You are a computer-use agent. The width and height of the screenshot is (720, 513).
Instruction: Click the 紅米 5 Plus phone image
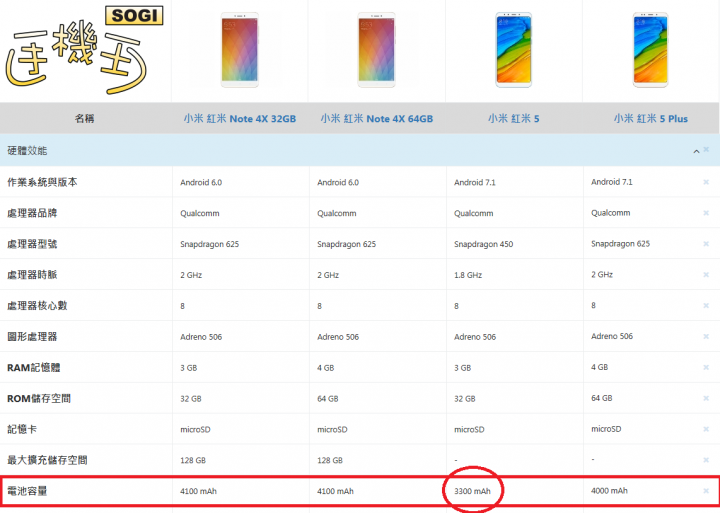coord(651,50)
